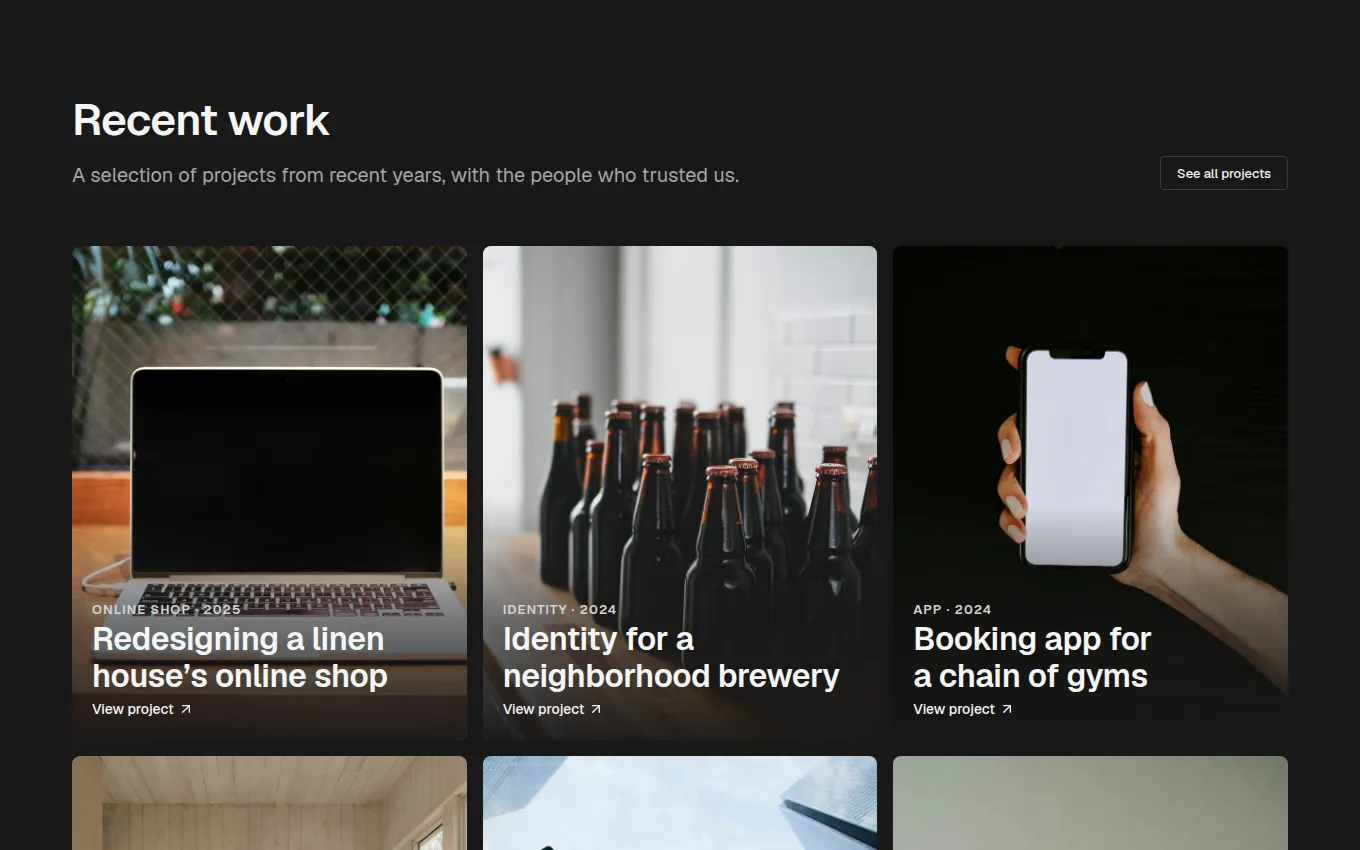This screenshot has height=850, width=1360.
Task: Click the IDENTITY · 2024 label
Action: point(559,609)
